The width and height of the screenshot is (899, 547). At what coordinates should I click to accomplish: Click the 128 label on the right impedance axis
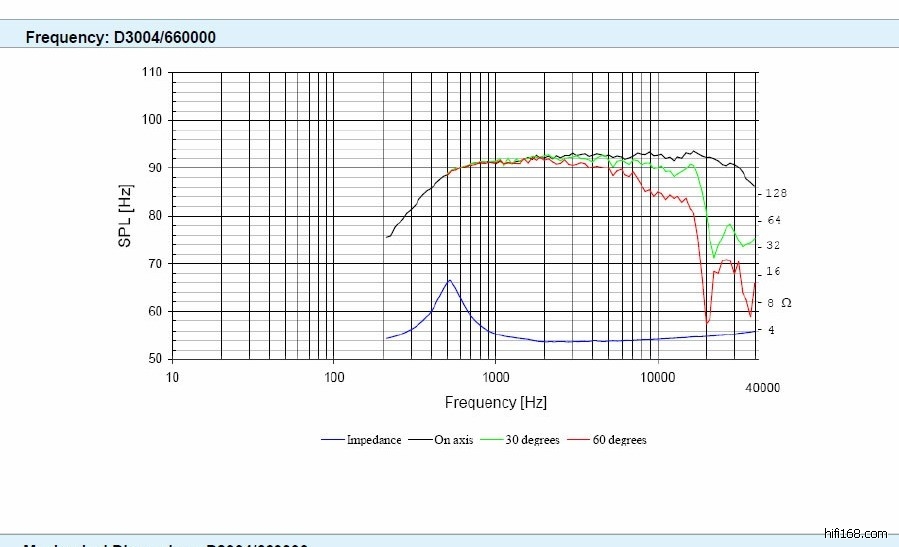click(777, 193)
